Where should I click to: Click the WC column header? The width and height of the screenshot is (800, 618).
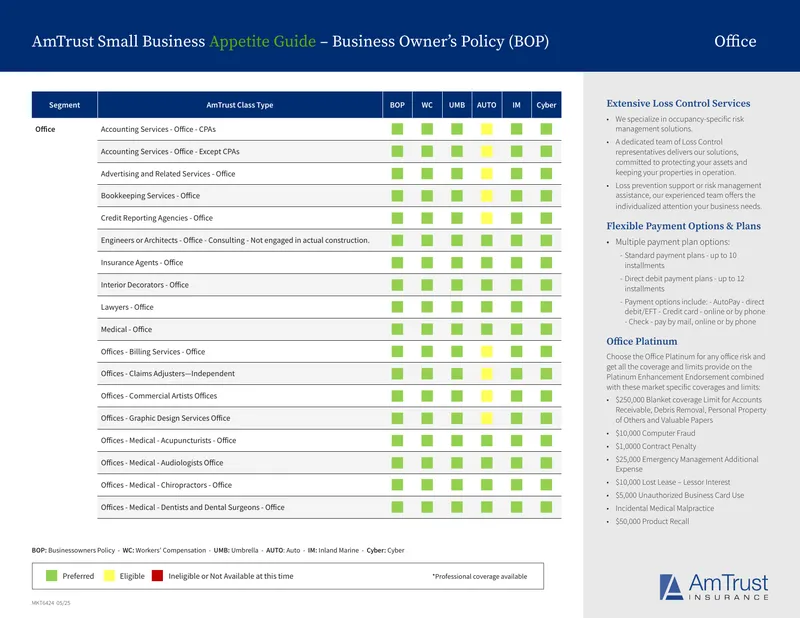point(427,105)
